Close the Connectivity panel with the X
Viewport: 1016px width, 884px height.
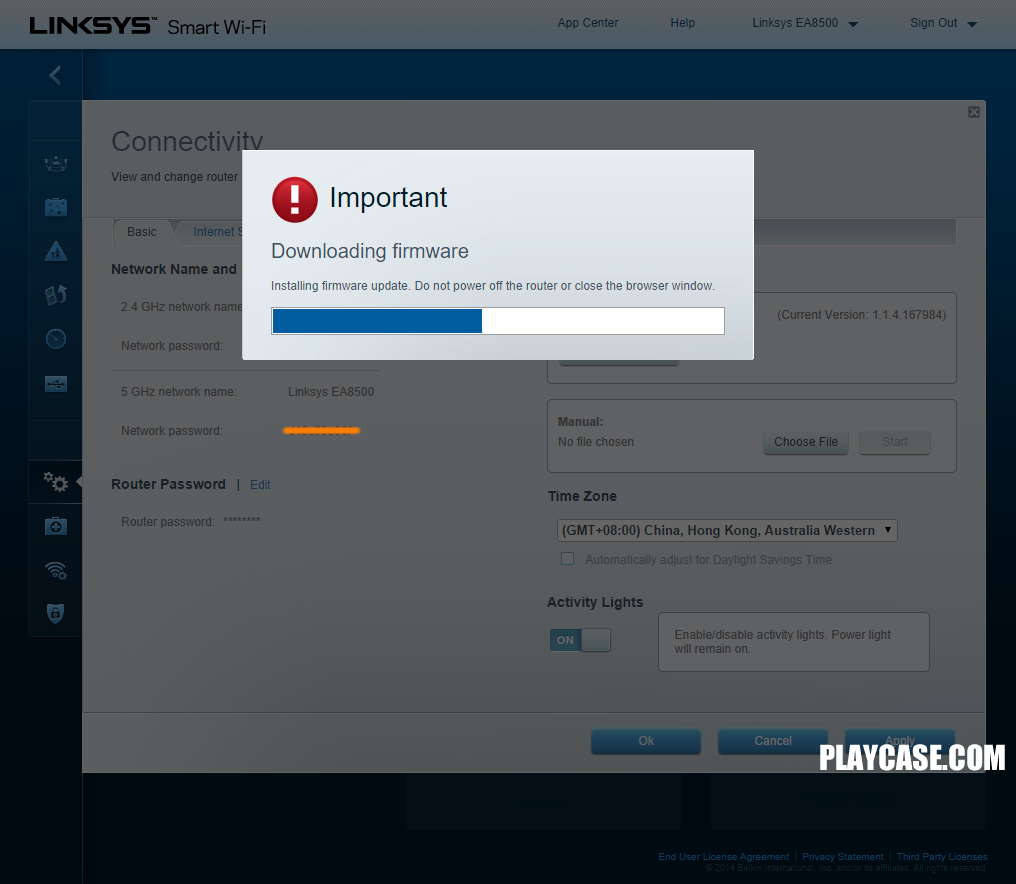(x=973, y=112)
